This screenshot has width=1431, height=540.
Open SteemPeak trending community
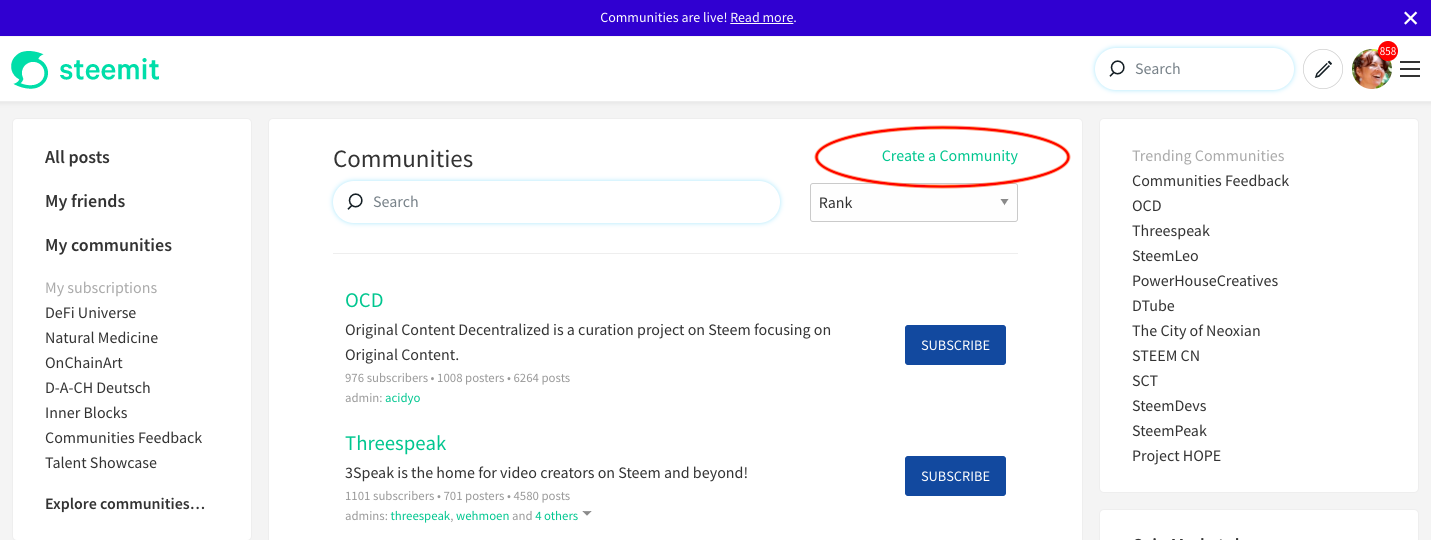coord(1169,431)
